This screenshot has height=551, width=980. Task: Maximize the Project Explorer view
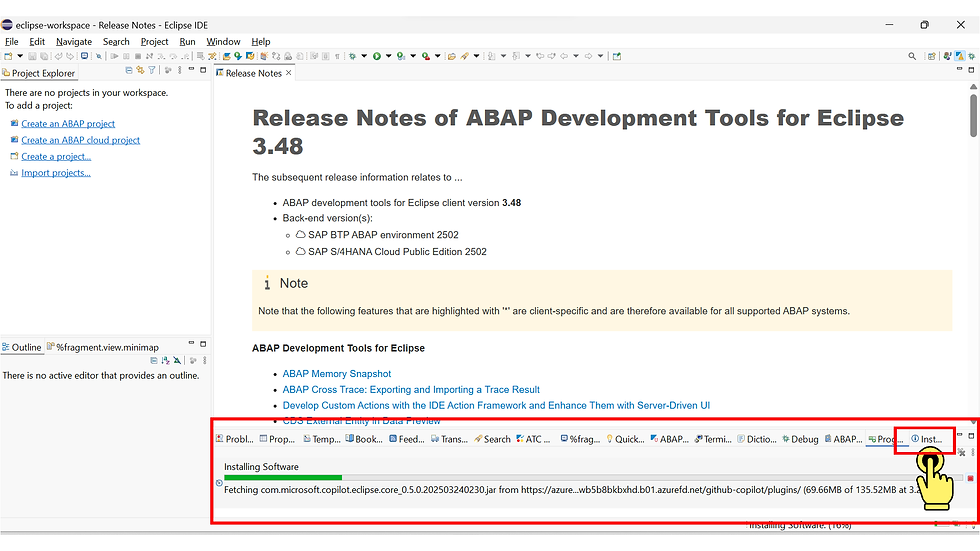tap(203, 70)
